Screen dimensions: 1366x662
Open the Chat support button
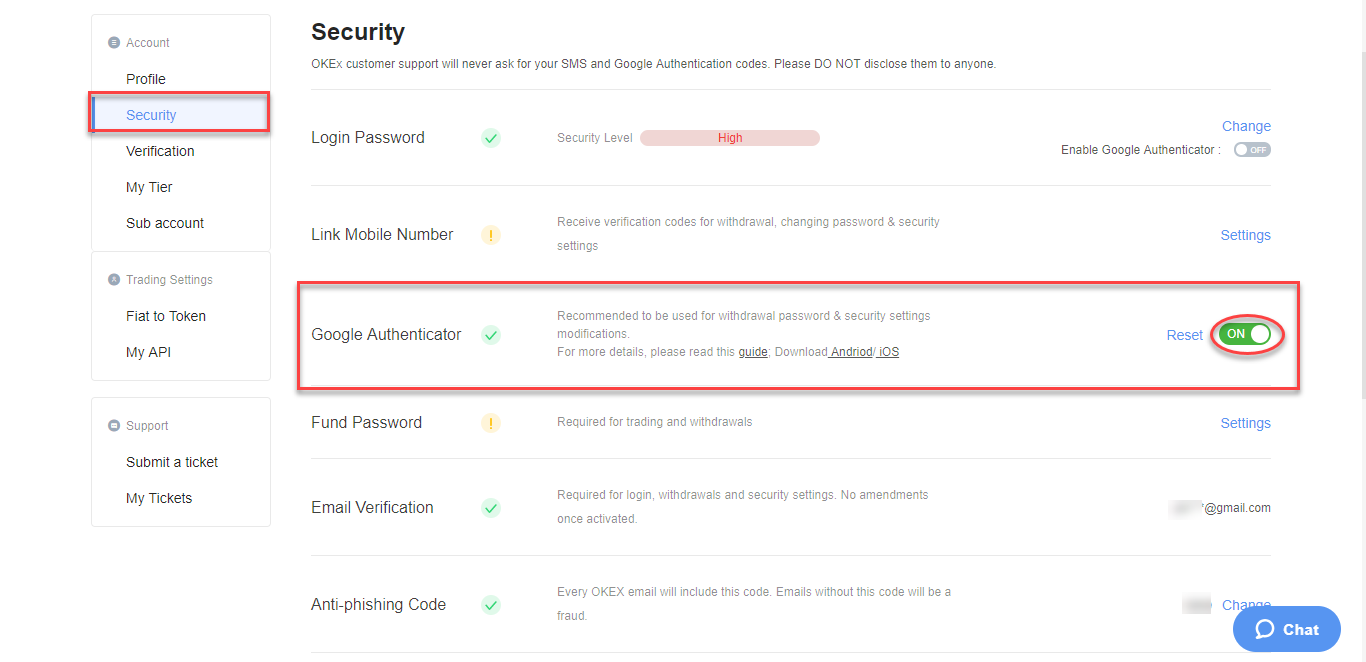click(x=1287, y=629)
